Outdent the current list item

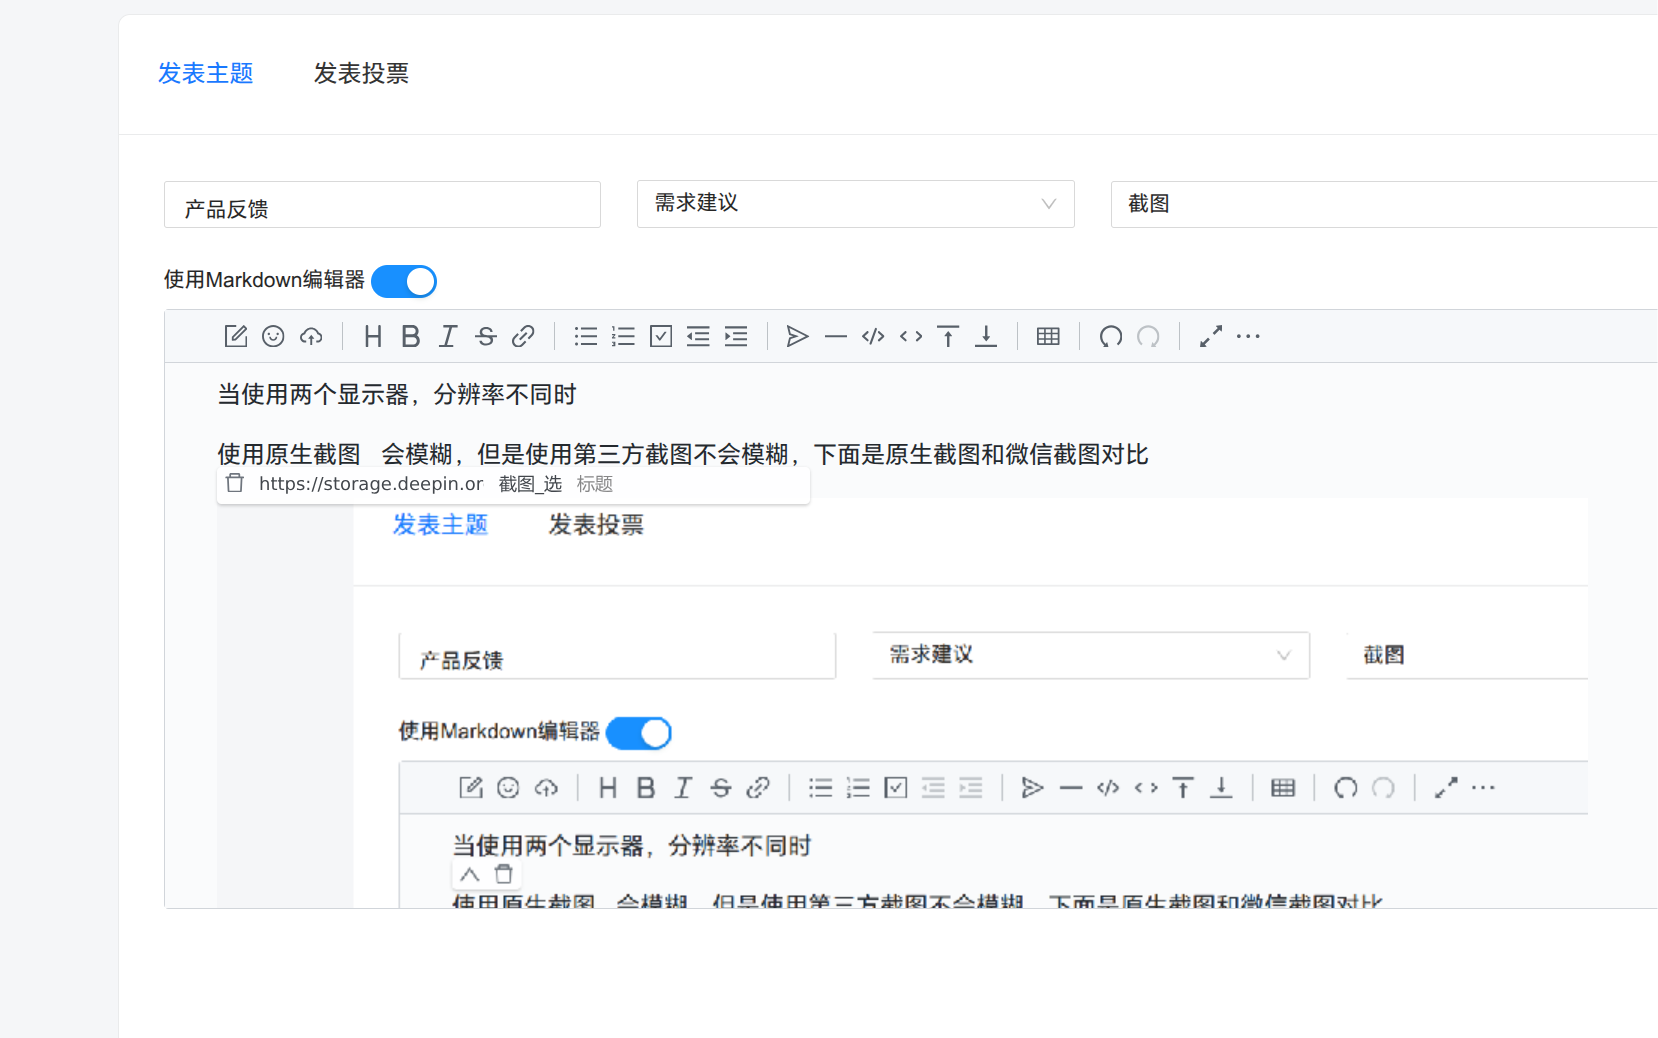[x=698, y=336]
